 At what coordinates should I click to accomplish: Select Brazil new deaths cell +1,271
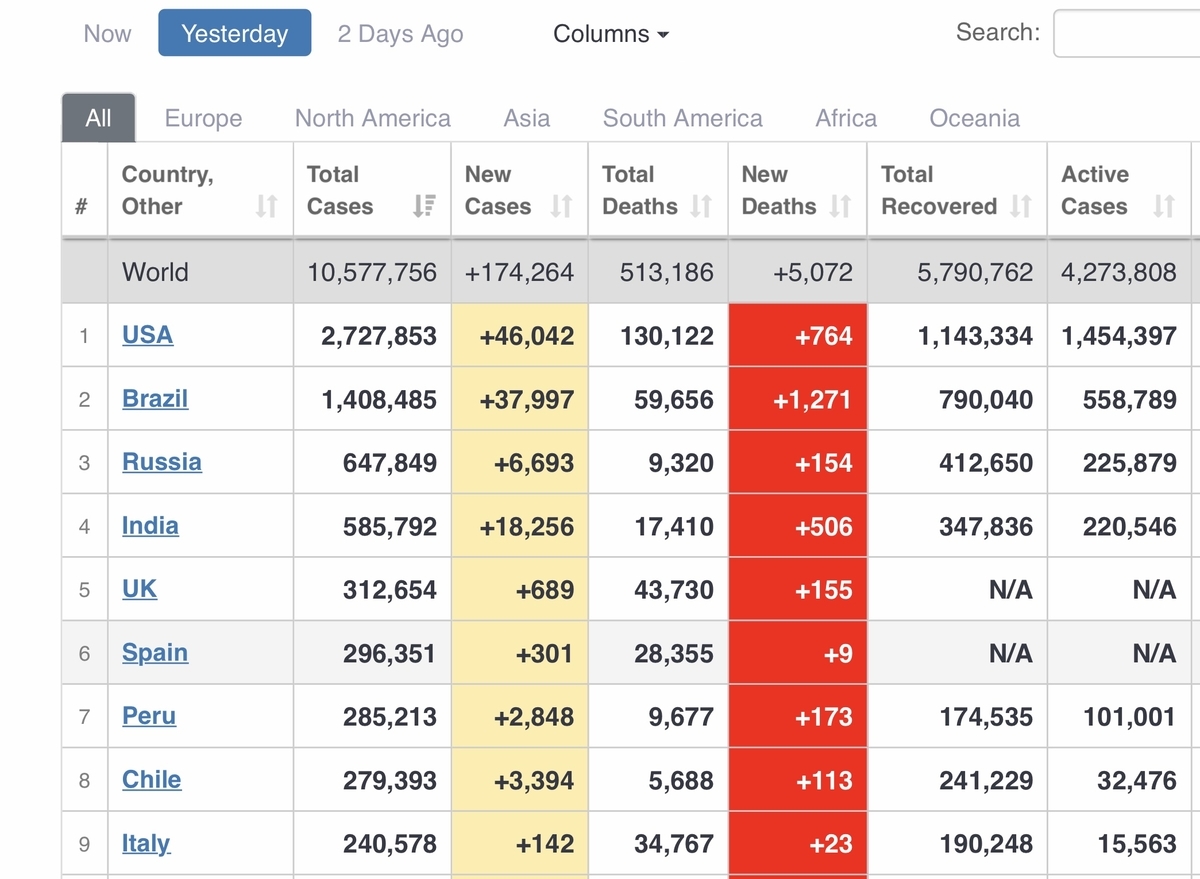pos(798,399)
